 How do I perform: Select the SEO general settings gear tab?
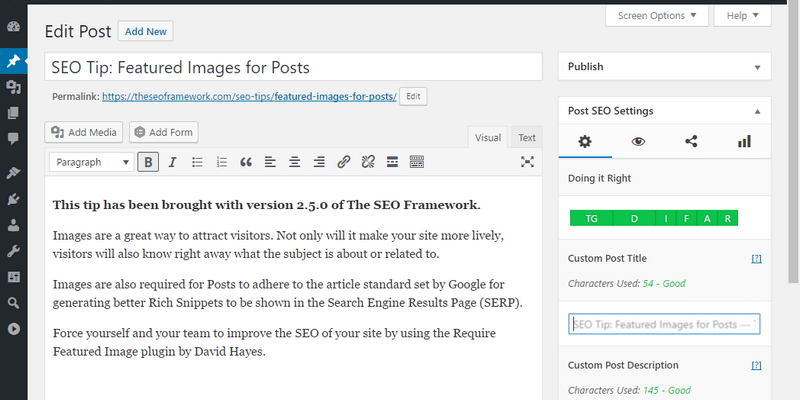[x=585, y=141]
